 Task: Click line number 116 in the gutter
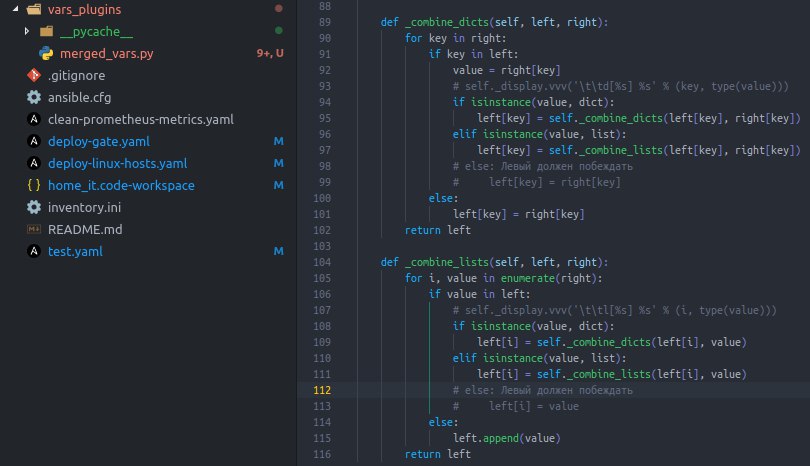coord(322,454)
